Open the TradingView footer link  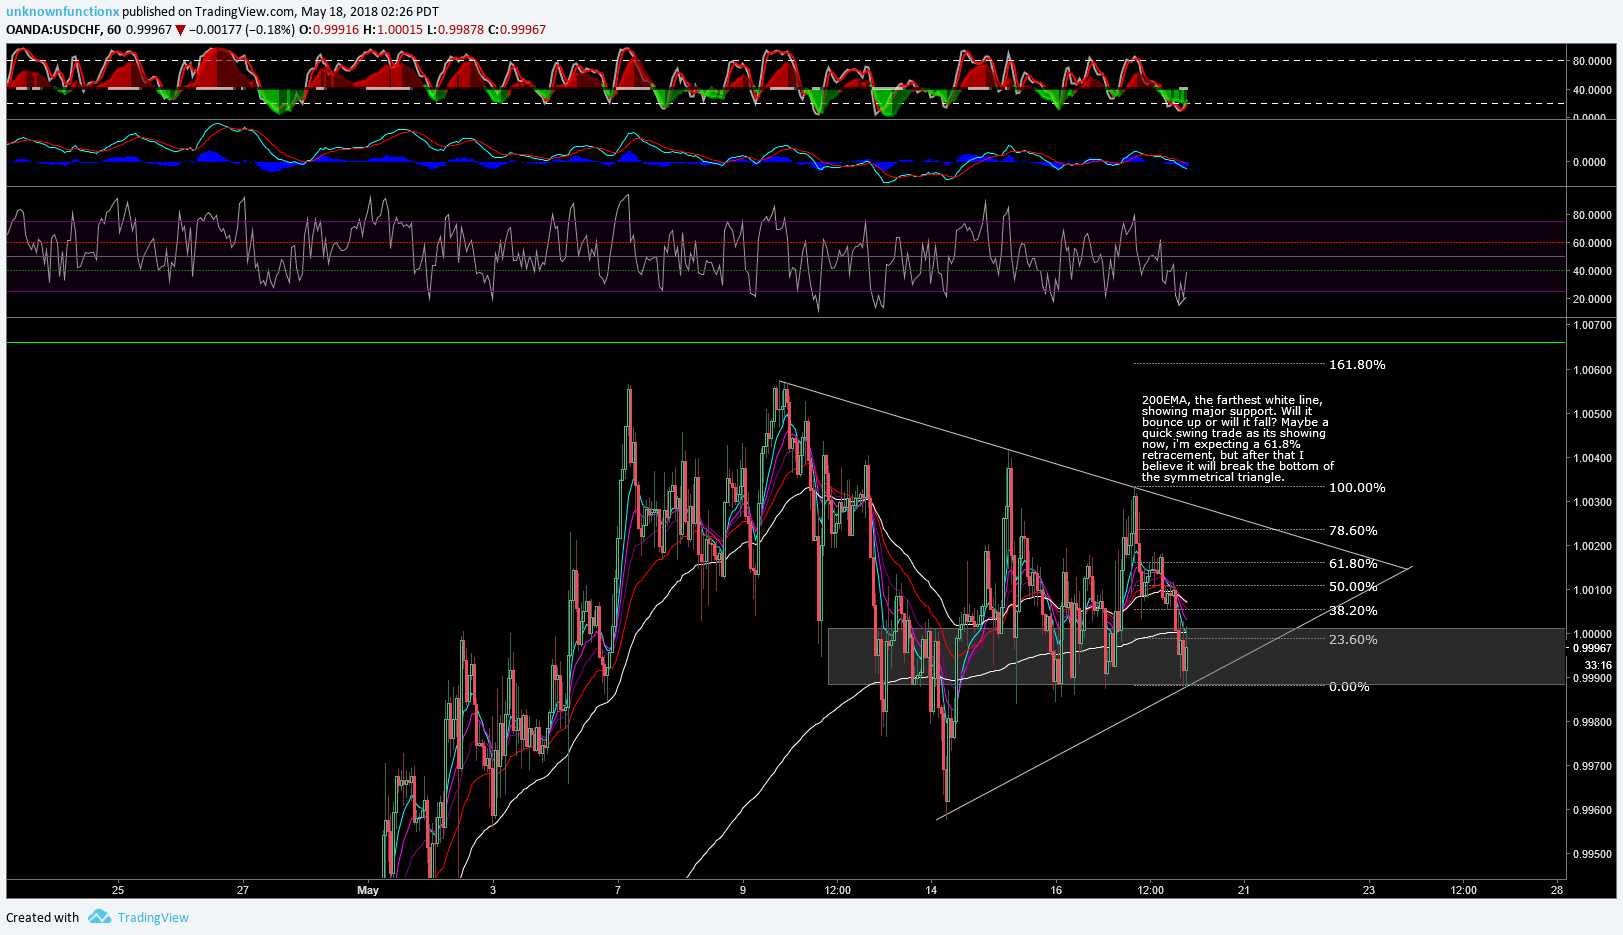coord(153,917)
